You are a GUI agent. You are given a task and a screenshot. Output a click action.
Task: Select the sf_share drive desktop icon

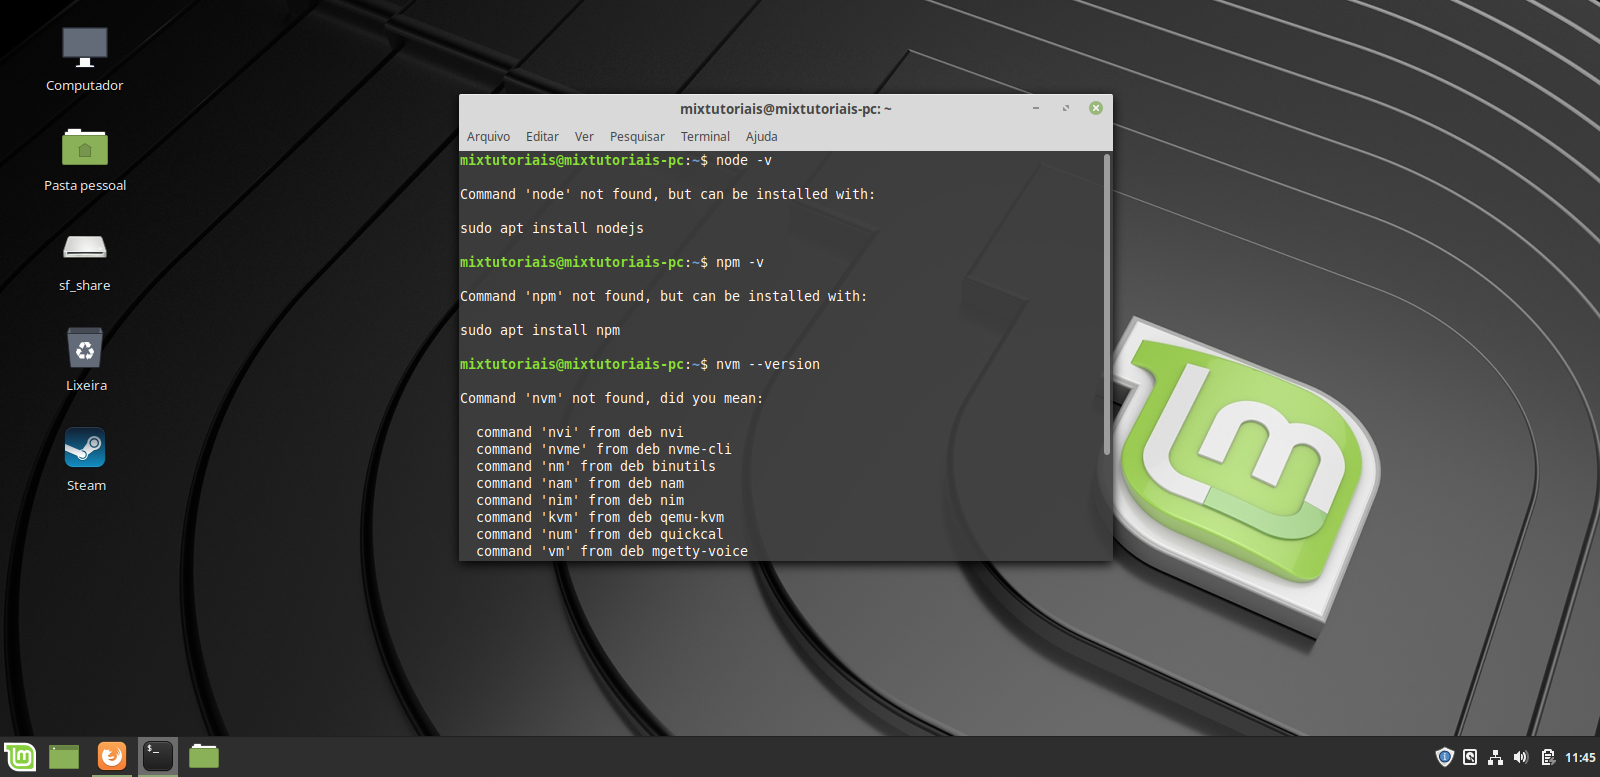coord(85,260)
